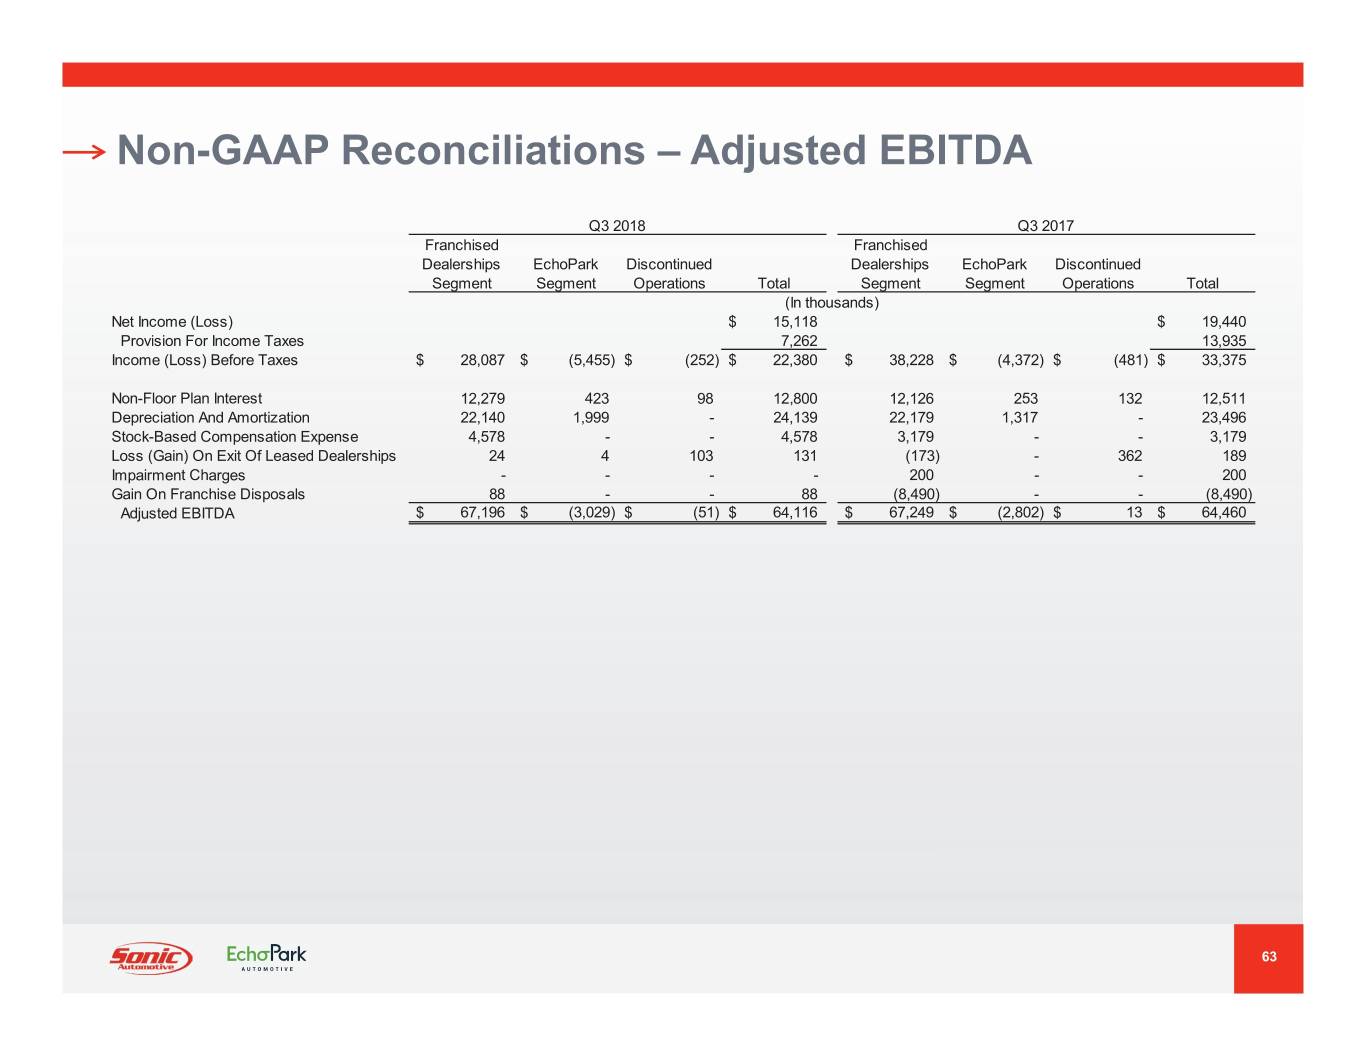Click the Sonic Automotive logo

[x=150, y=957]
